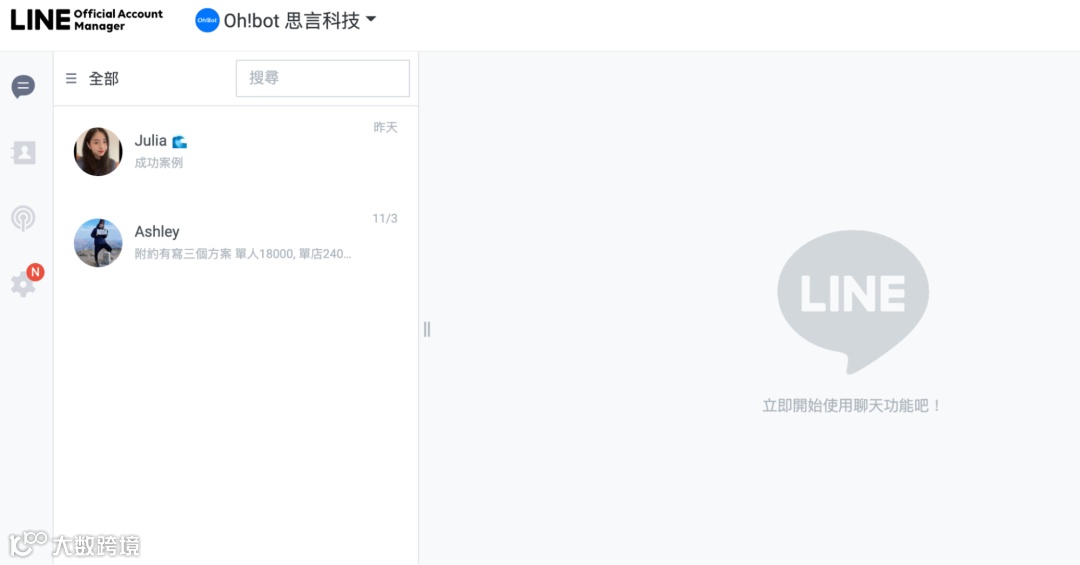Open the chat messages sidebar icon
This screenshot has width=1080, height=565.
(23, 86)
